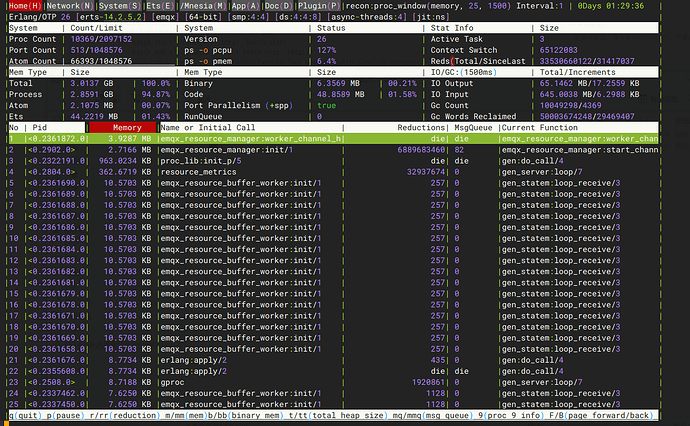Open the Doc(D) tab
Viewport: 690px width, 426px height.
pos(278,6)
